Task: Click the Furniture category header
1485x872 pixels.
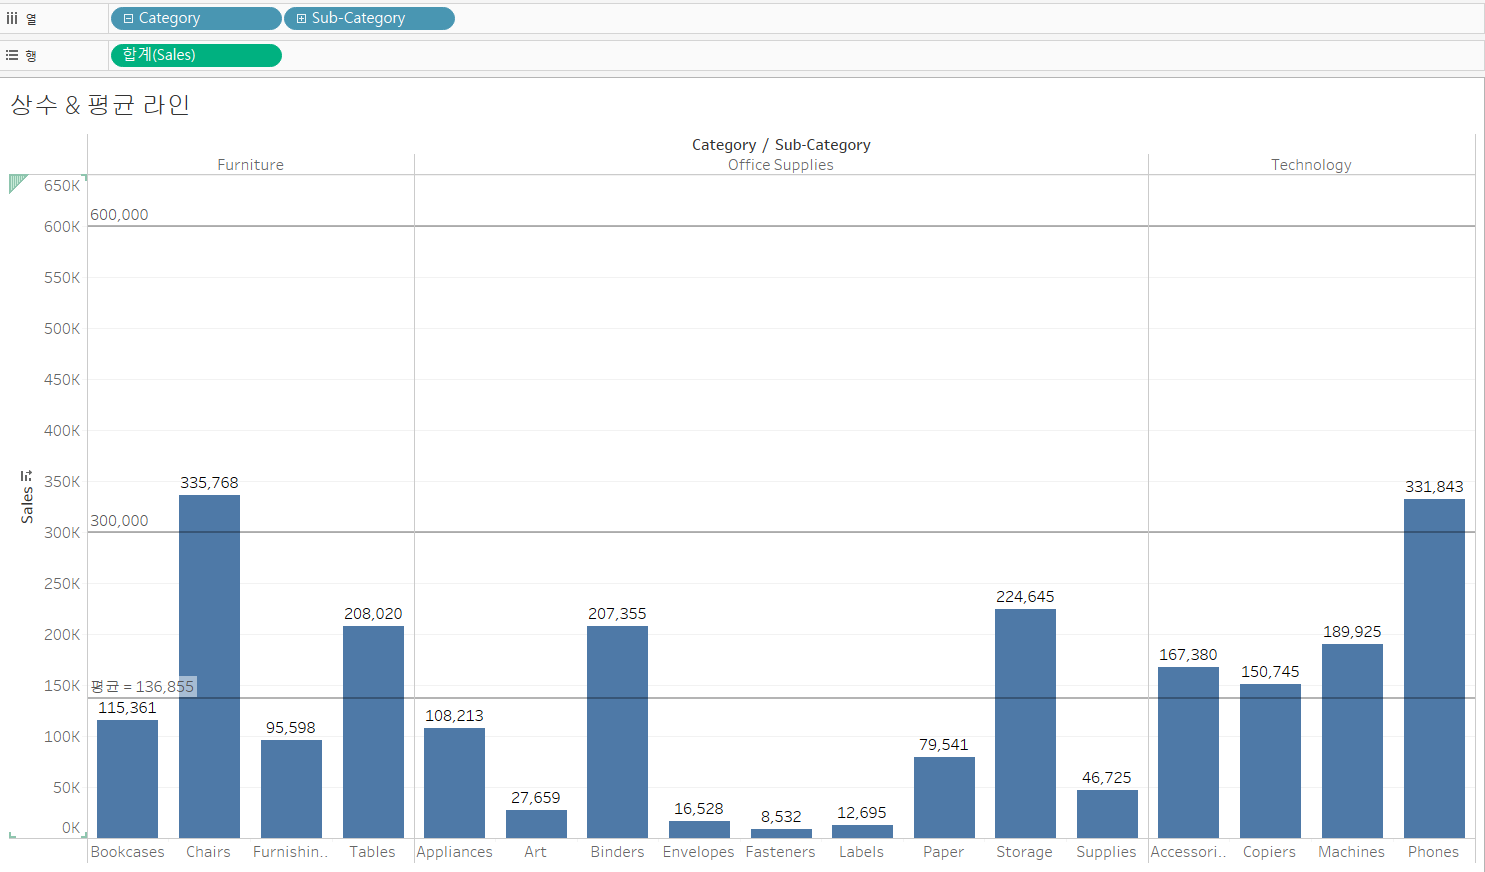Action: [250, 165]
